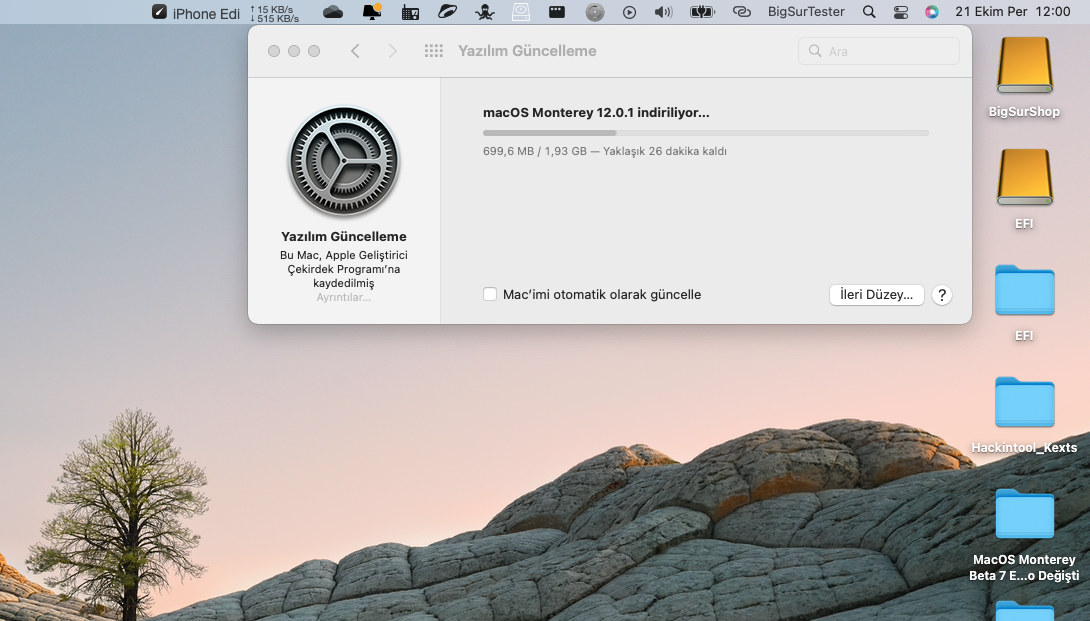Click the battery status menu bar icon
The image size is (1090, 621).
(x=701, y=12)
